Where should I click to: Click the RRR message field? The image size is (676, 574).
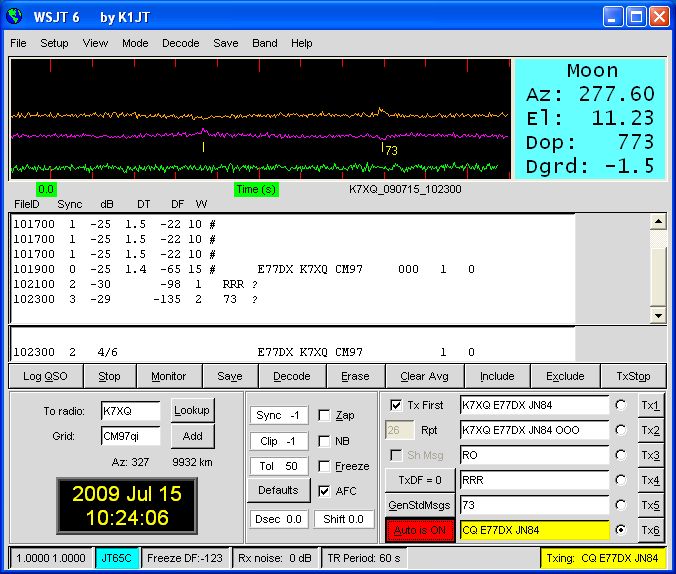click(x=534, y=480)
